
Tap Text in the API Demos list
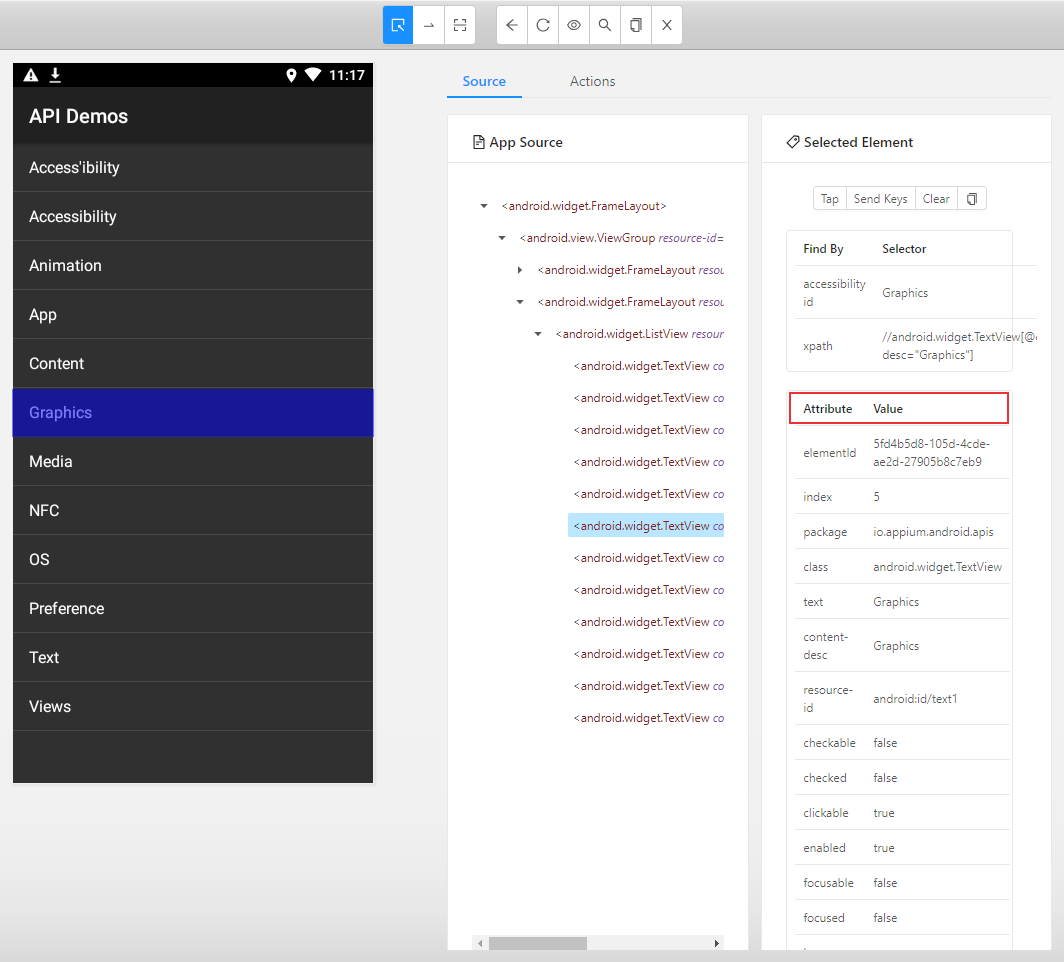[193, 657]
